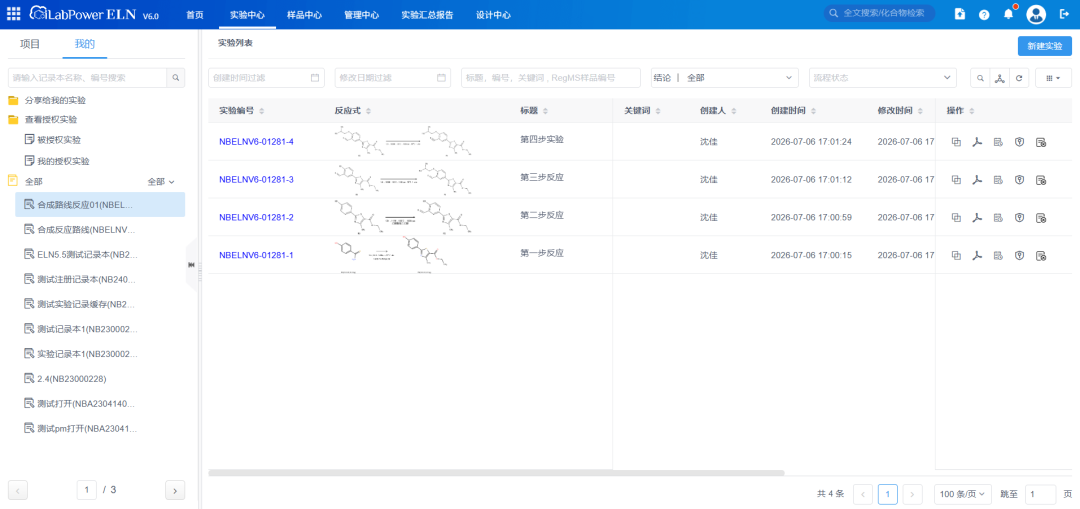Screen dimensions: 1080x509
Task: Click the notebook name search field
Action: tap(87, 78)
